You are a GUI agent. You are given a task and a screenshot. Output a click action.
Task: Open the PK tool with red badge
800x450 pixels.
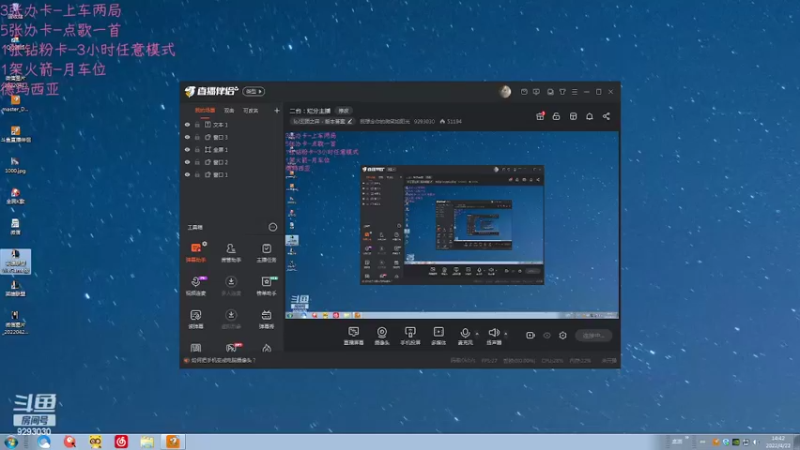(x=231, y=348)
